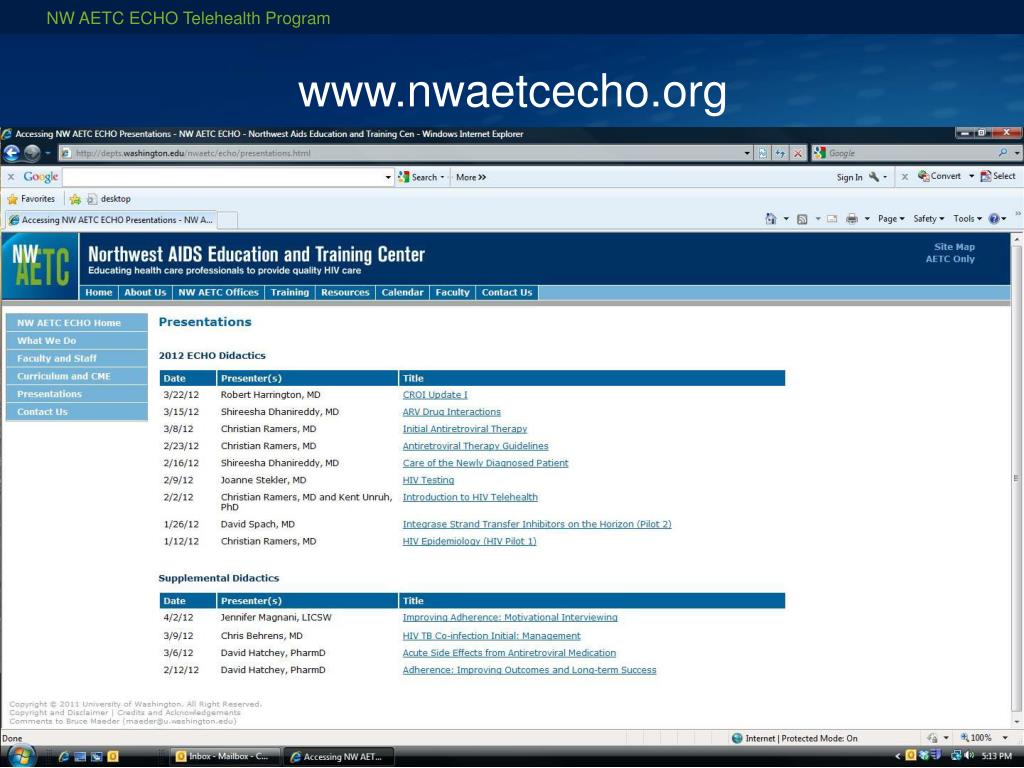The image size is (1024, 768).
Task: Open the NW AETC Offices navigation tab
Action: point(218,293)
